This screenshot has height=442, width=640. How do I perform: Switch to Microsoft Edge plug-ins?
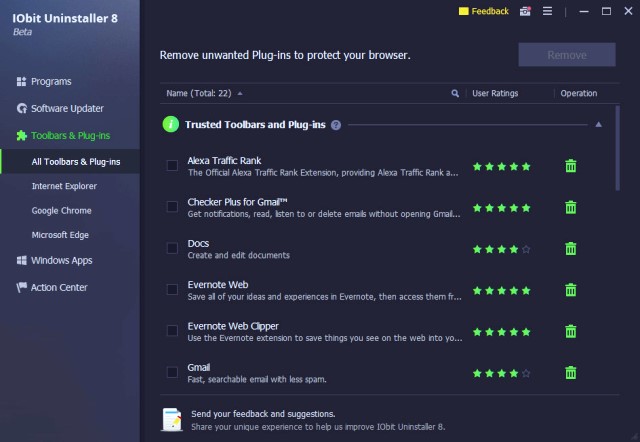60,235
